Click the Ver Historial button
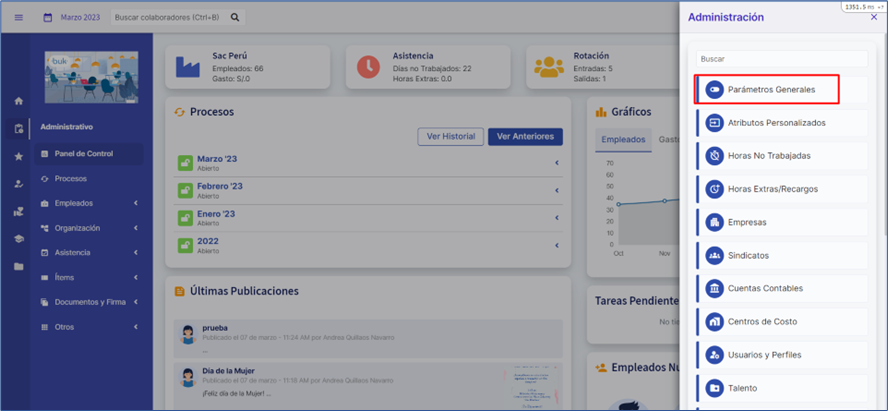The height and width of the screenshot is (411, 888). (x=450, y=137)
